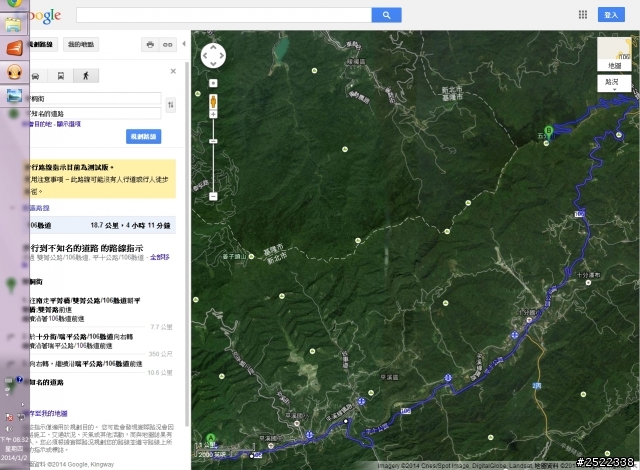Click green marker B on map
Viewport: 640px width, 470px height.
(x=549, y=132)
